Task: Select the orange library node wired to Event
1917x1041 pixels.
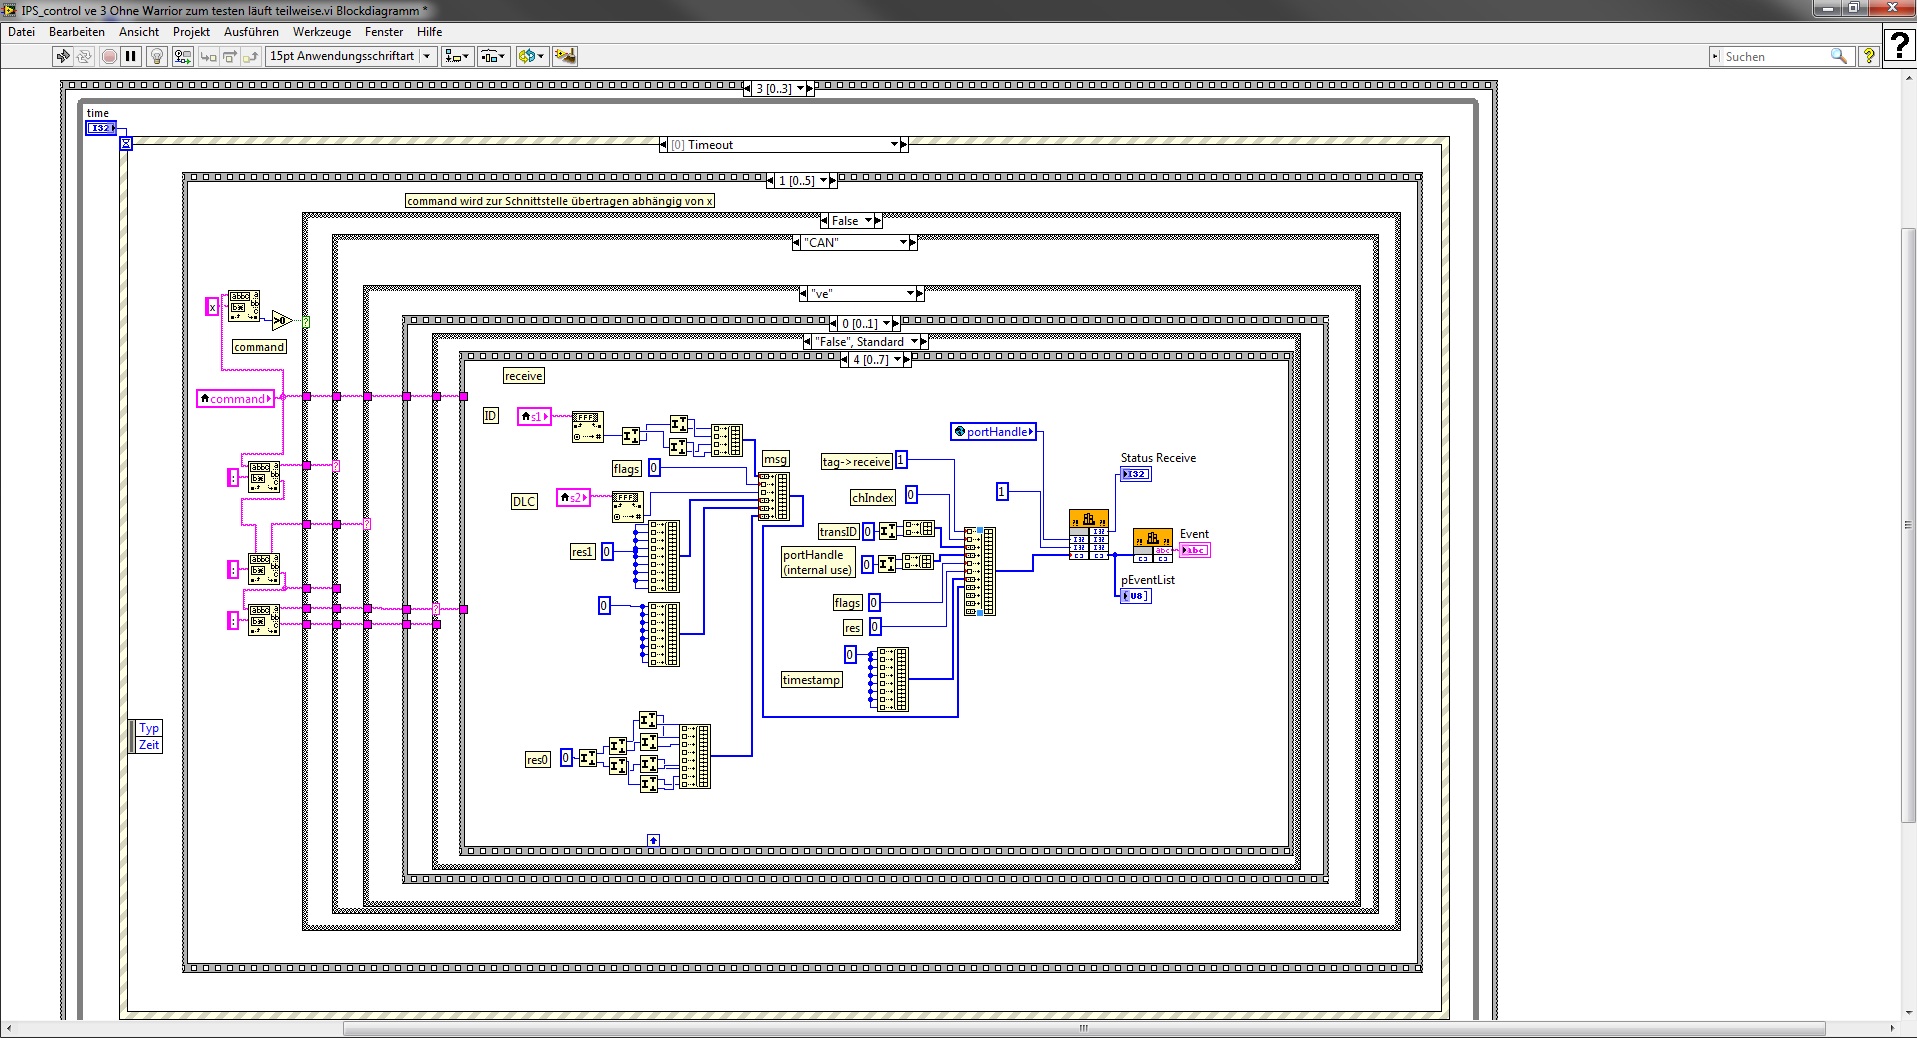Action: 1153,546
